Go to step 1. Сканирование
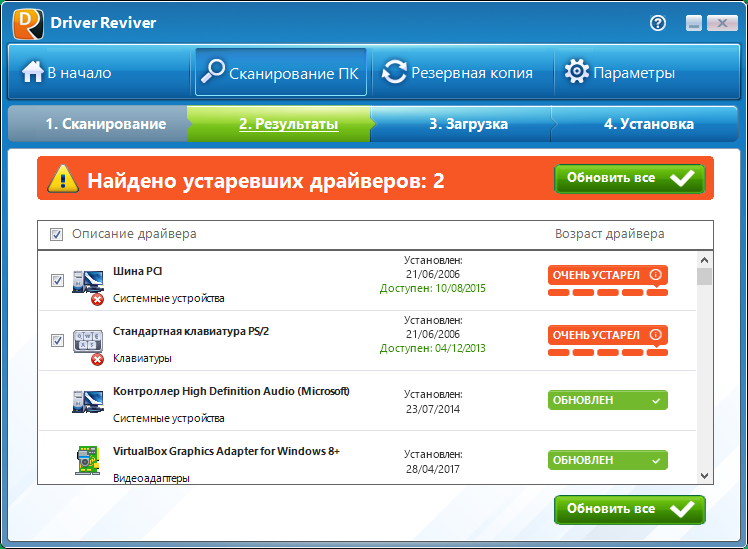Image resolution: width=748 pixels, height=549 pixels. tap(98, 124)
